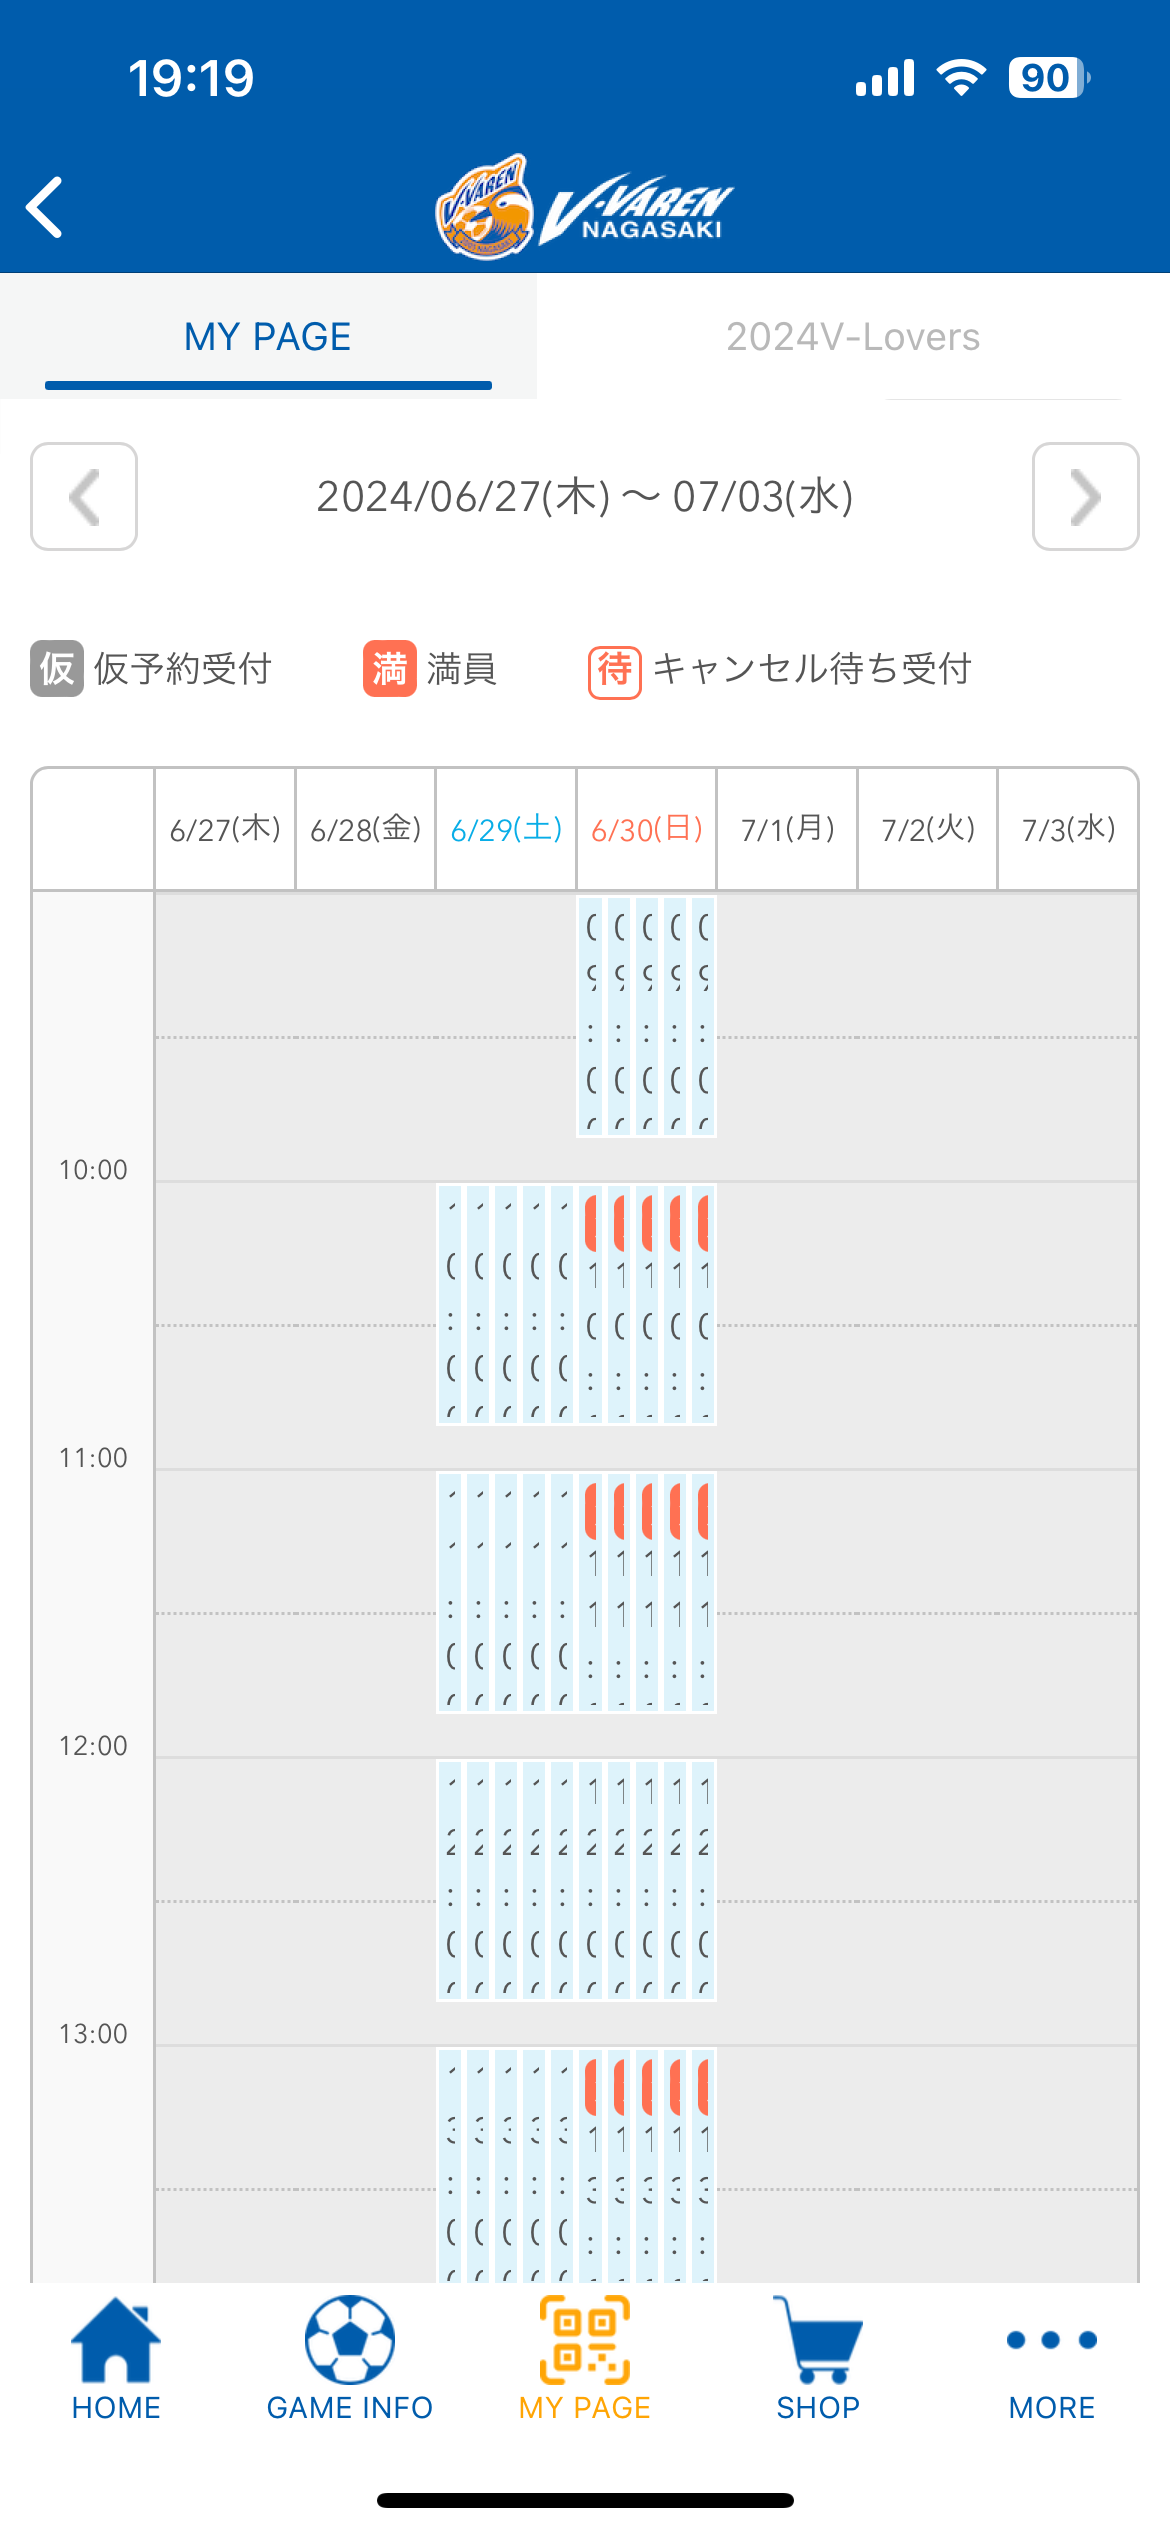Tap the 7/1(月) column header
1170x2532 pixels.
[787, 829]
